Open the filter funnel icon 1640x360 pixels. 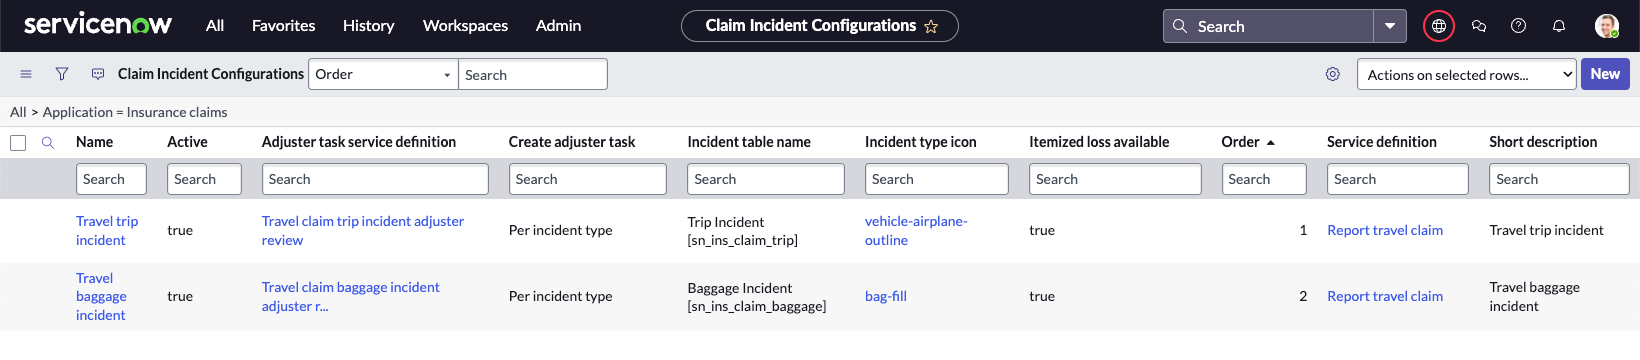click(x=62, y=74)
